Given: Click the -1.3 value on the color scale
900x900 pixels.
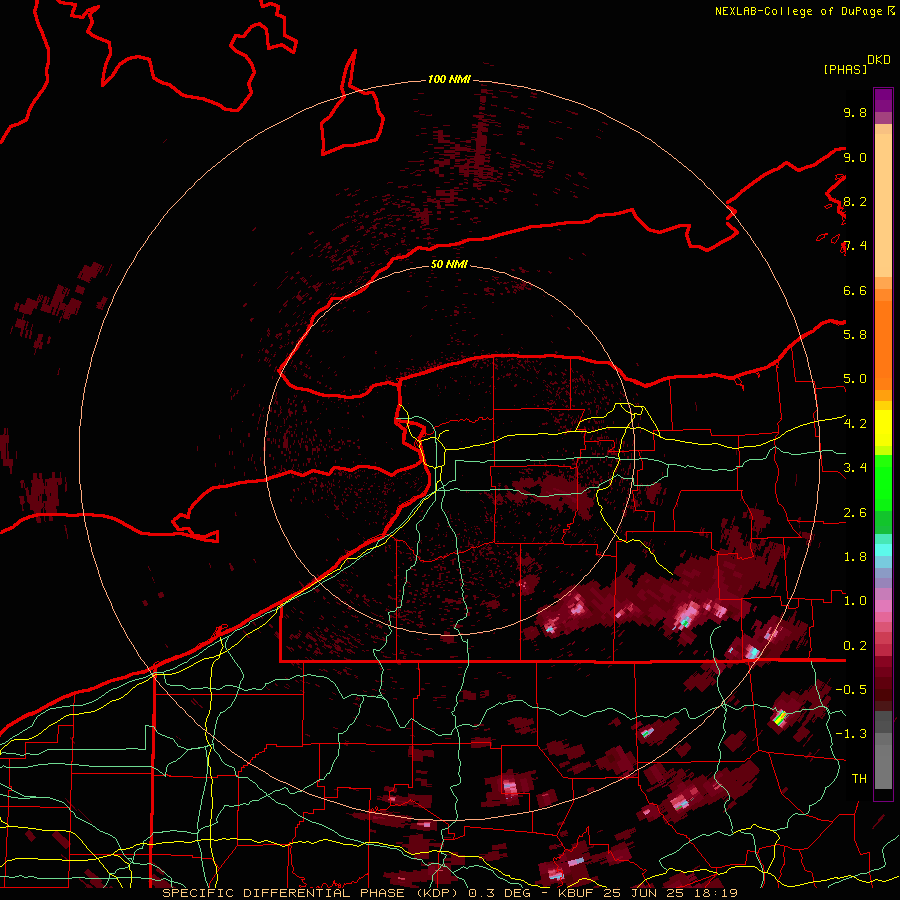Looking at the screenshot, I should [851, 734].
